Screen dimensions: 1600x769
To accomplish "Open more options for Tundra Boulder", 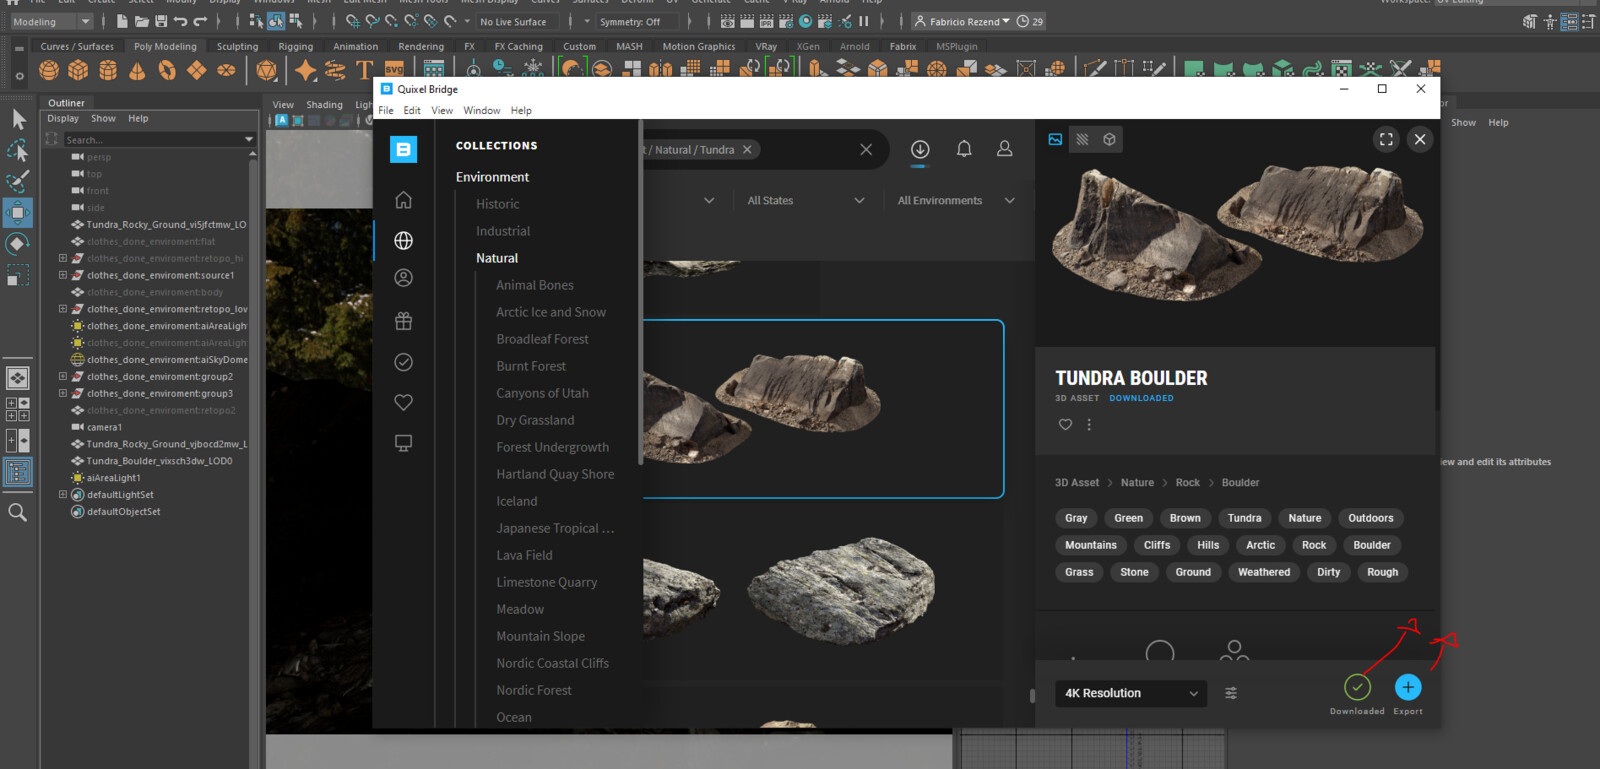I will 1089,425.
